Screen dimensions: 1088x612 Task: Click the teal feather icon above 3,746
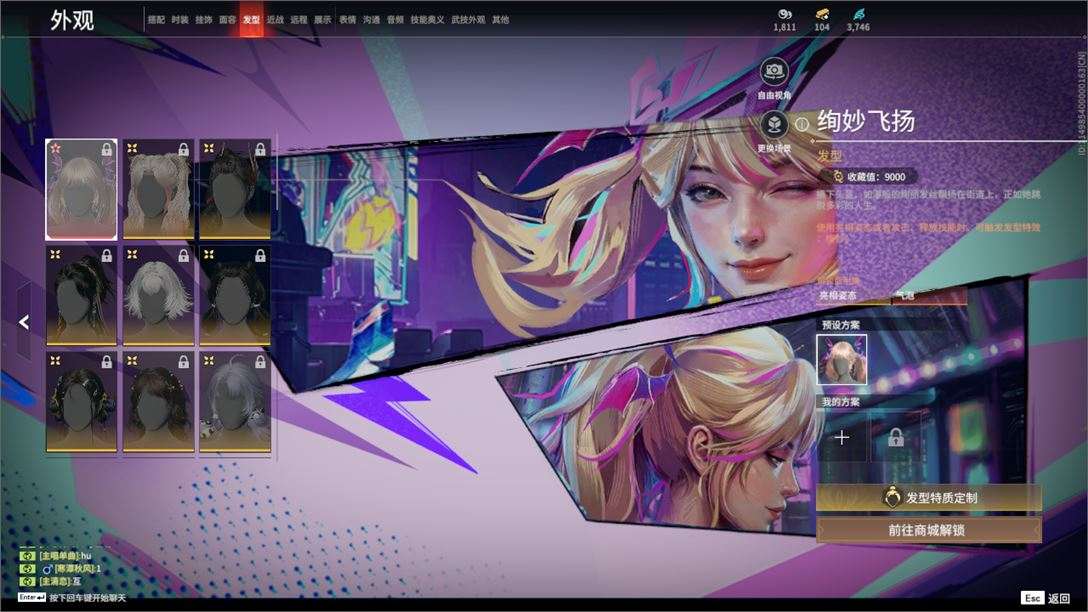(x=858, y=15)
